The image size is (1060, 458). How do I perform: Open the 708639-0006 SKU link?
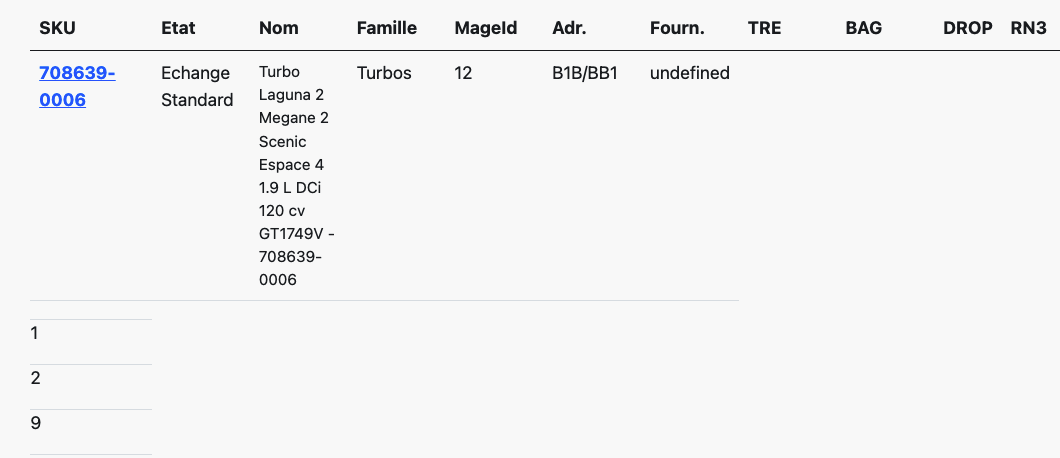click(77, 87)
